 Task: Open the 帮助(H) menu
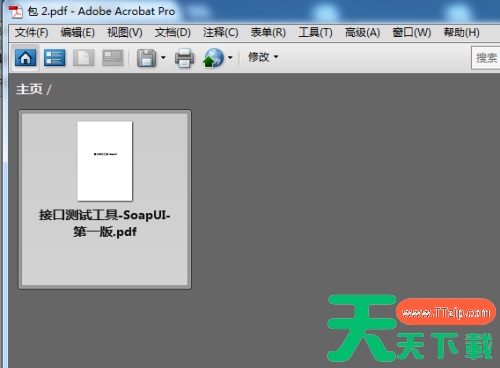click(462, 33)
